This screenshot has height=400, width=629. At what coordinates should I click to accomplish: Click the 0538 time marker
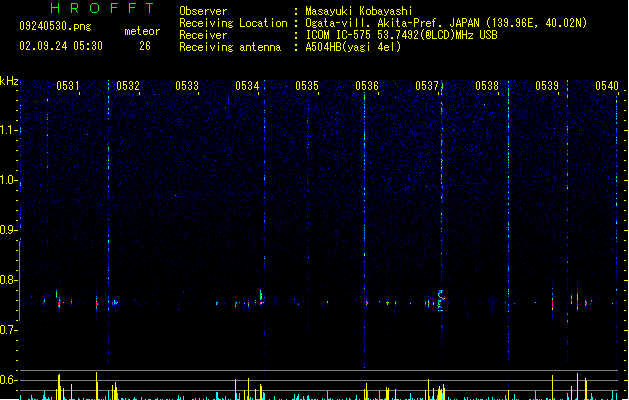[x=487, y=86]
